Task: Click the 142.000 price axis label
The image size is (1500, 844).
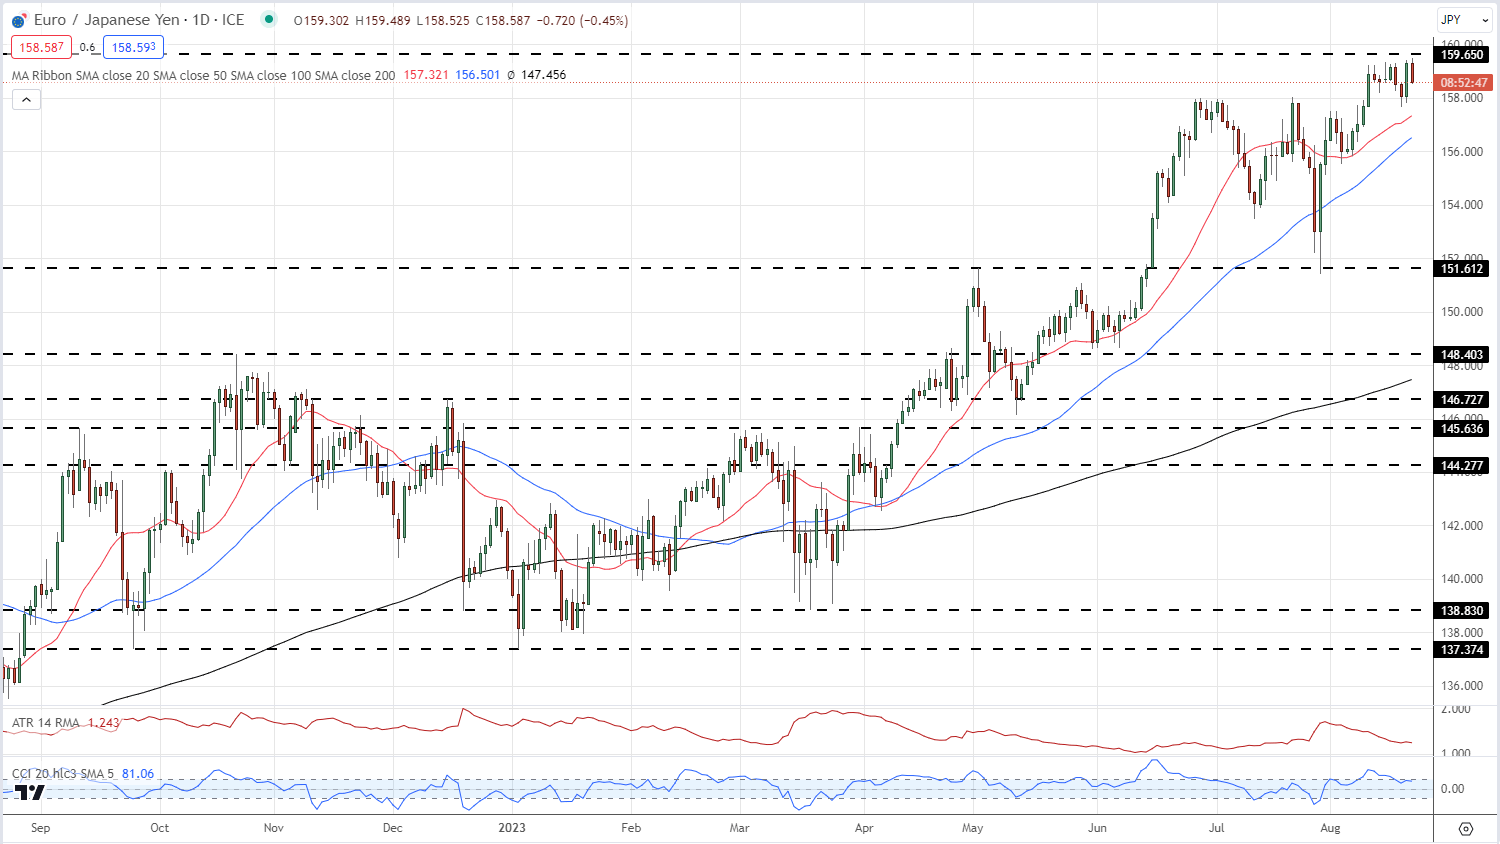Action: pyautogui.click(x=1462, y=526)
